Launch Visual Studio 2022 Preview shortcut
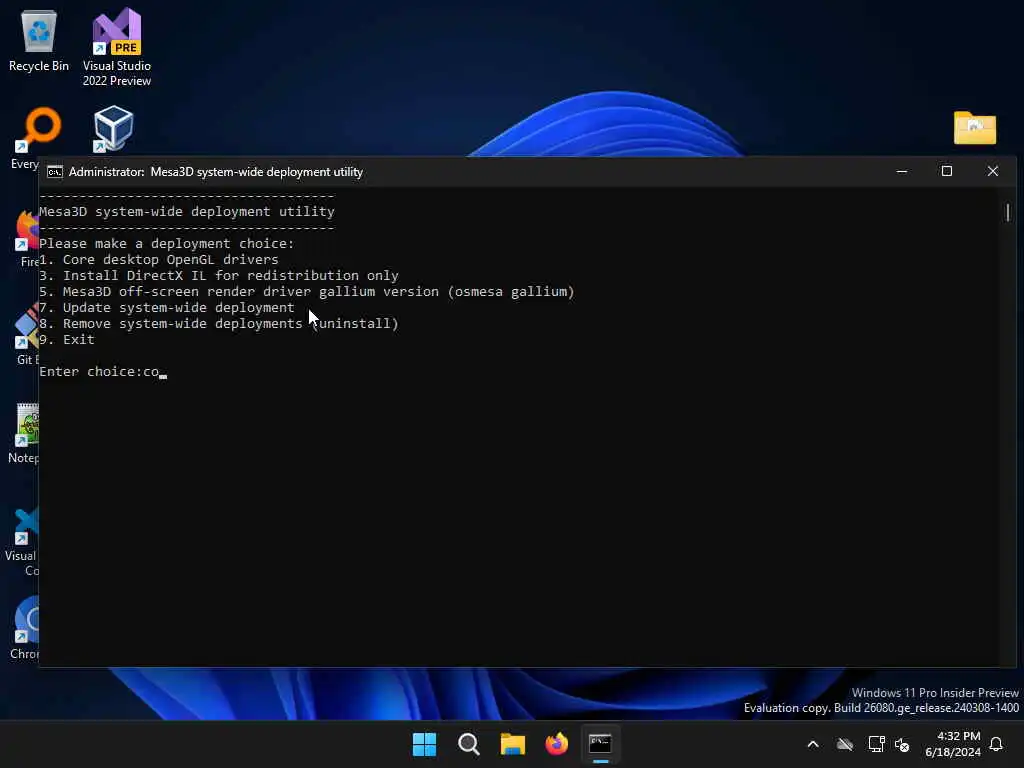Viewport: 1024px width, 768px height. pyautogui.click(x=116, y=47)
